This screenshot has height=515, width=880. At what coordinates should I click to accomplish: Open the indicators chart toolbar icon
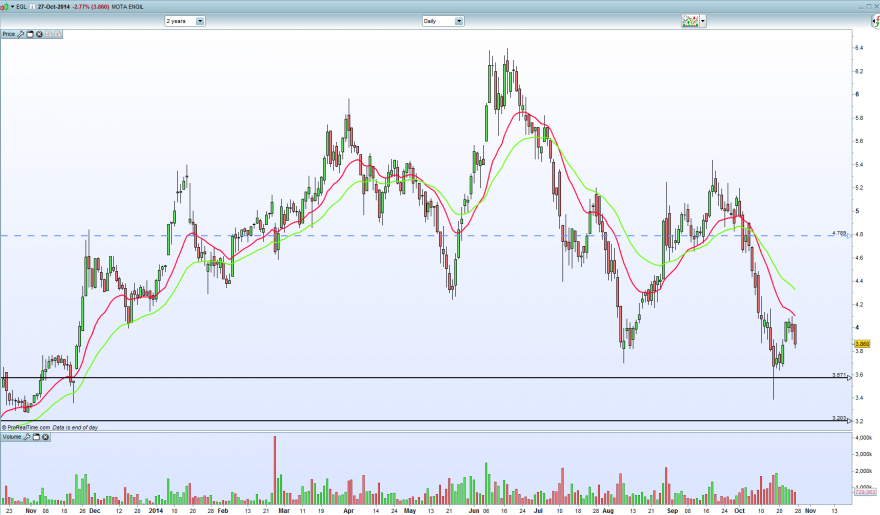pyautogui.click(x=690, y=21)
